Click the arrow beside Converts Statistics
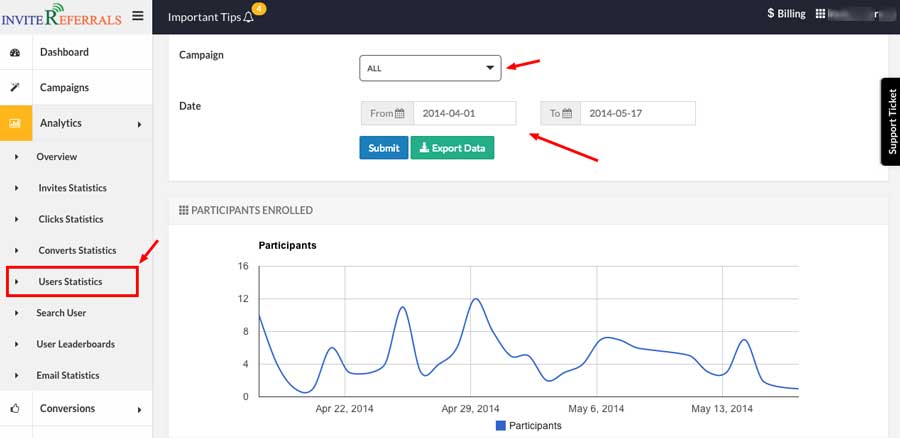The width and height of the screenshot is (900, 438). (17, 250)
